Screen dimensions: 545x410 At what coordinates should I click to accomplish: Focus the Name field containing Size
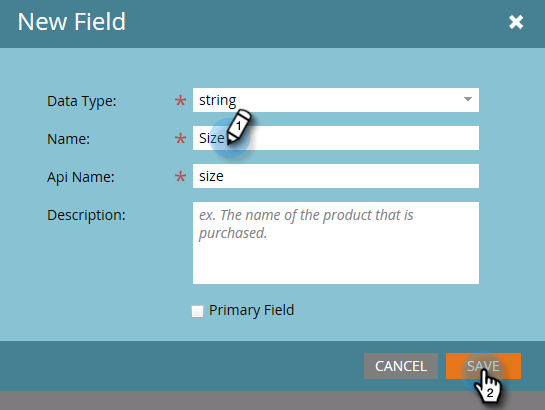[x=336, y=138]
